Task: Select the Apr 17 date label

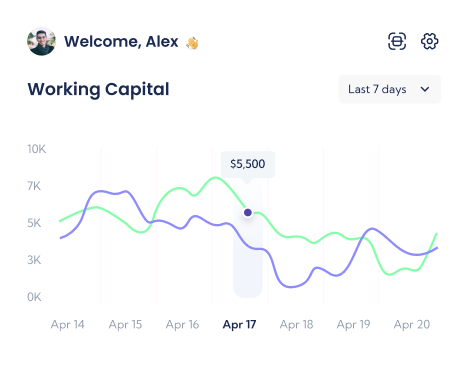Action: click(239, 324)
